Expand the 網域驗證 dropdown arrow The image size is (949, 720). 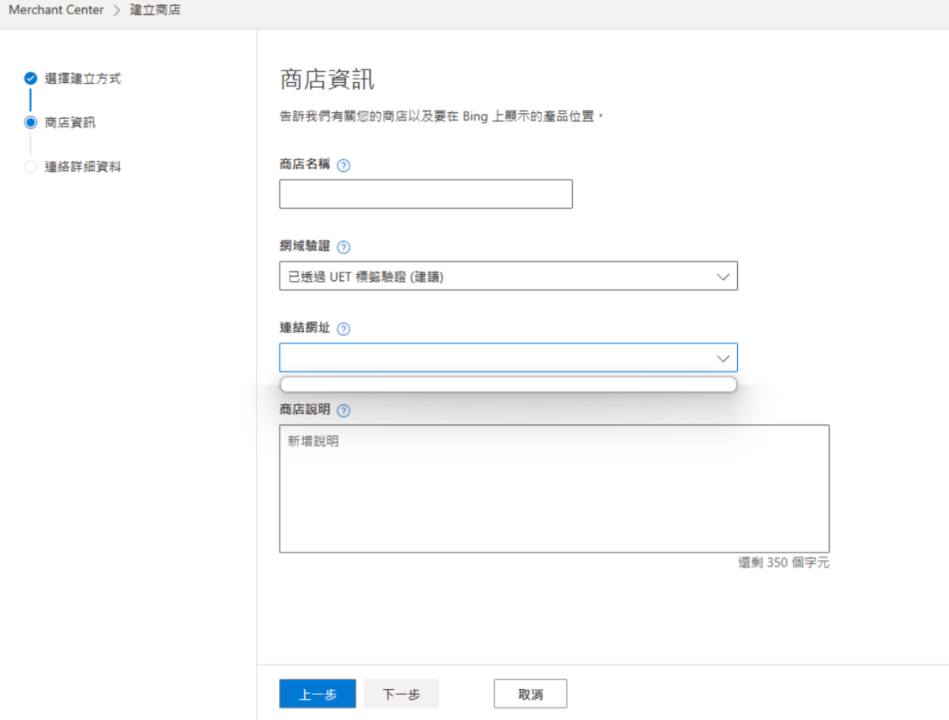(x=723, y=277)
